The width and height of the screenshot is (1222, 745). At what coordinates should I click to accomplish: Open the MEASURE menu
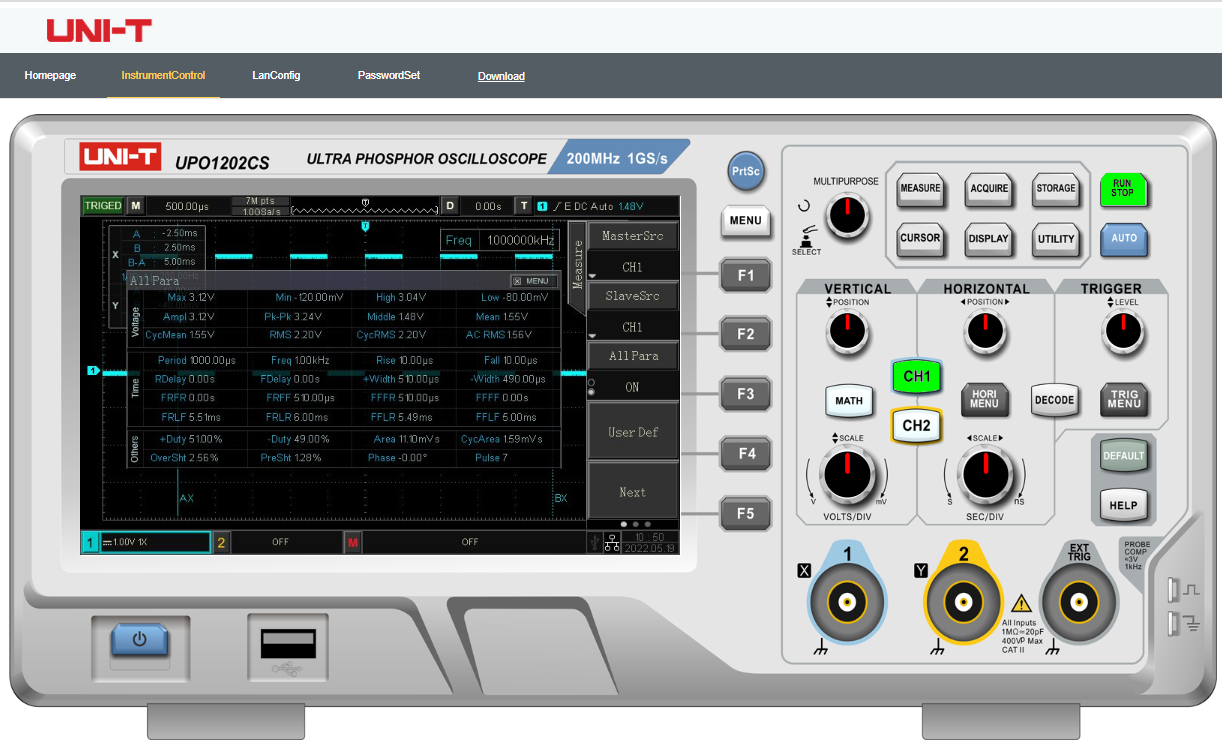coord(920,190)
